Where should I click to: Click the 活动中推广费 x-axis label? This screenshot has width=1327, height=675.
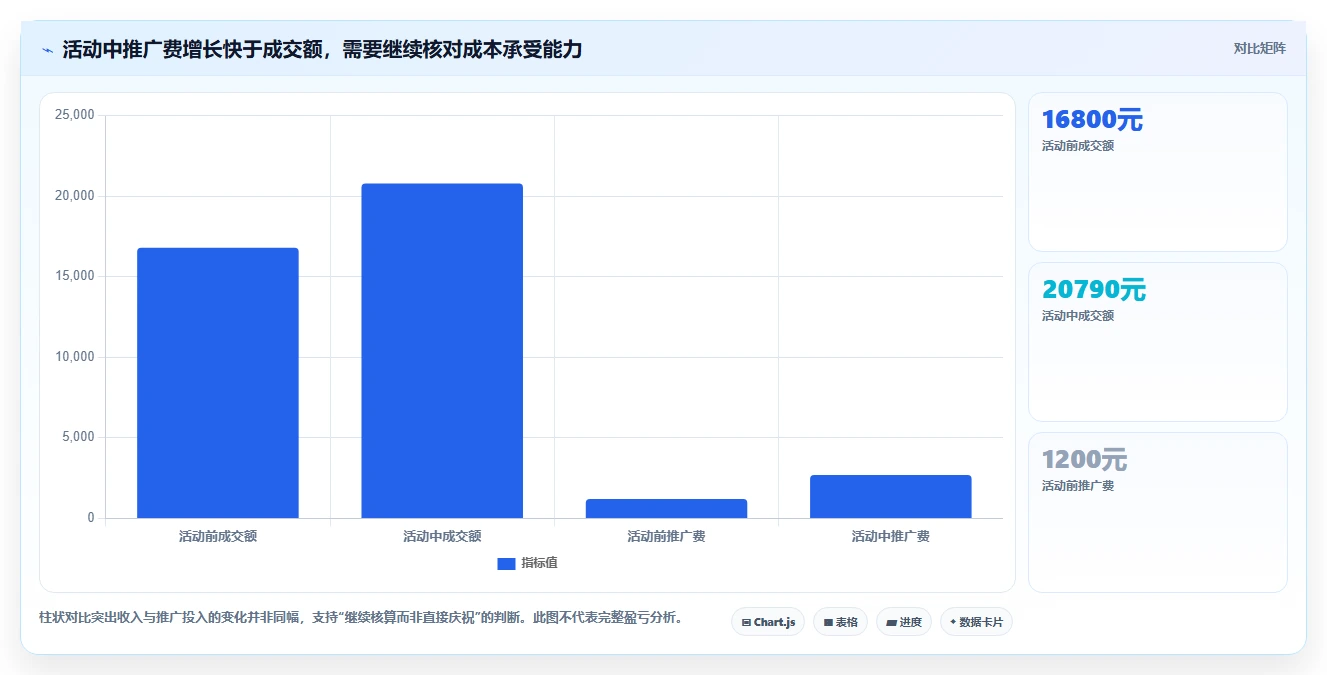890,536
